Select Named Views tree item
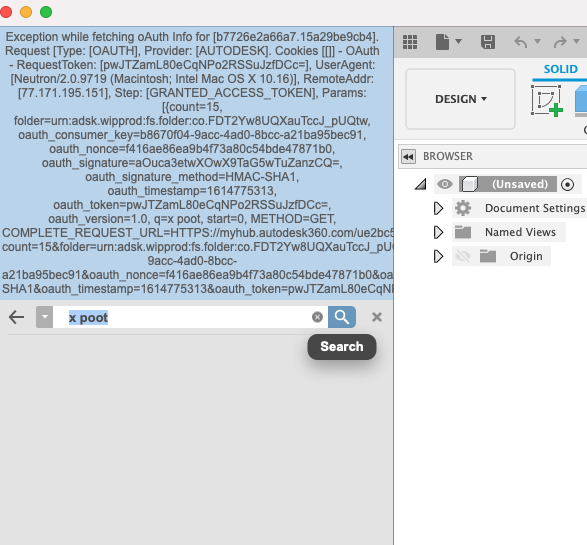The image size is (587, 545). pos(520,232)
